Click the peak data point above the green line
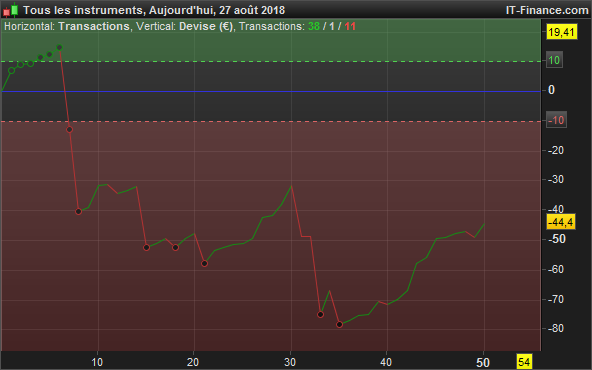This screenshot has width=592, height=370. click(59, 48)
